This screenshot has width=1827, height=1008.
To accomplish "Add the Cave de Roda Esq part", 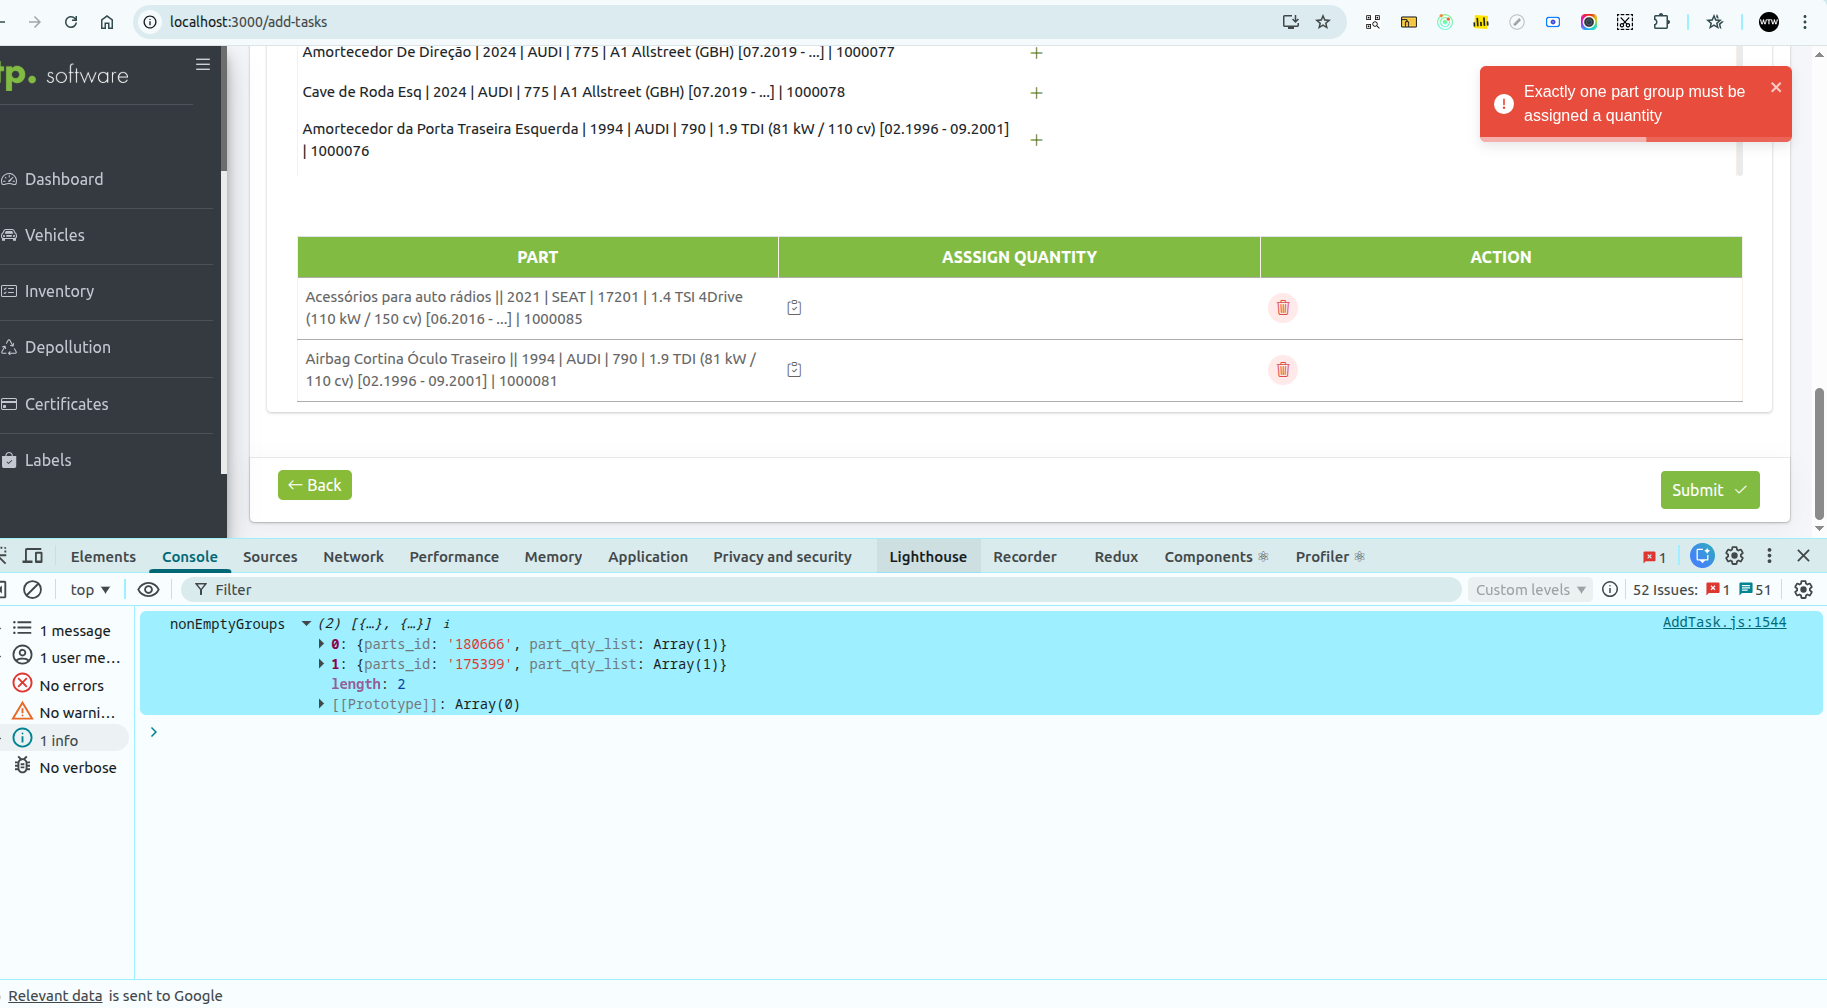I will tap(1036, 93).
